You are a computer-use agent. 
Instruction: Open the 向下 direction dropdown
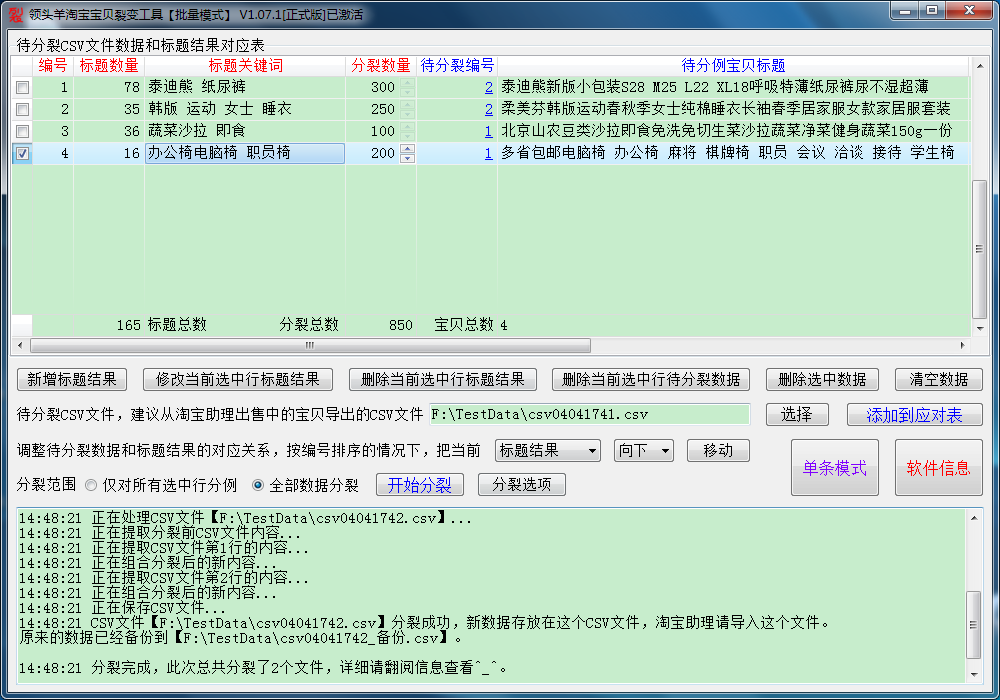(643, 451)
